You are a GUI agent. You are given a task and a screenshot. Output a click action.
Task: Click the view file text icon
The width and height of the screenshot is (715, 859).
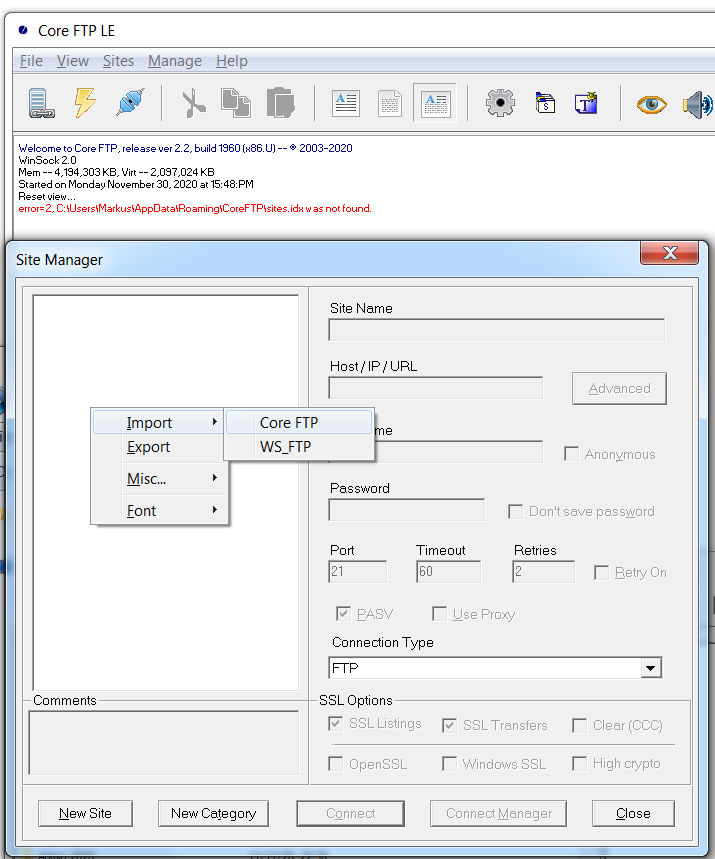[x=346, y=103]
